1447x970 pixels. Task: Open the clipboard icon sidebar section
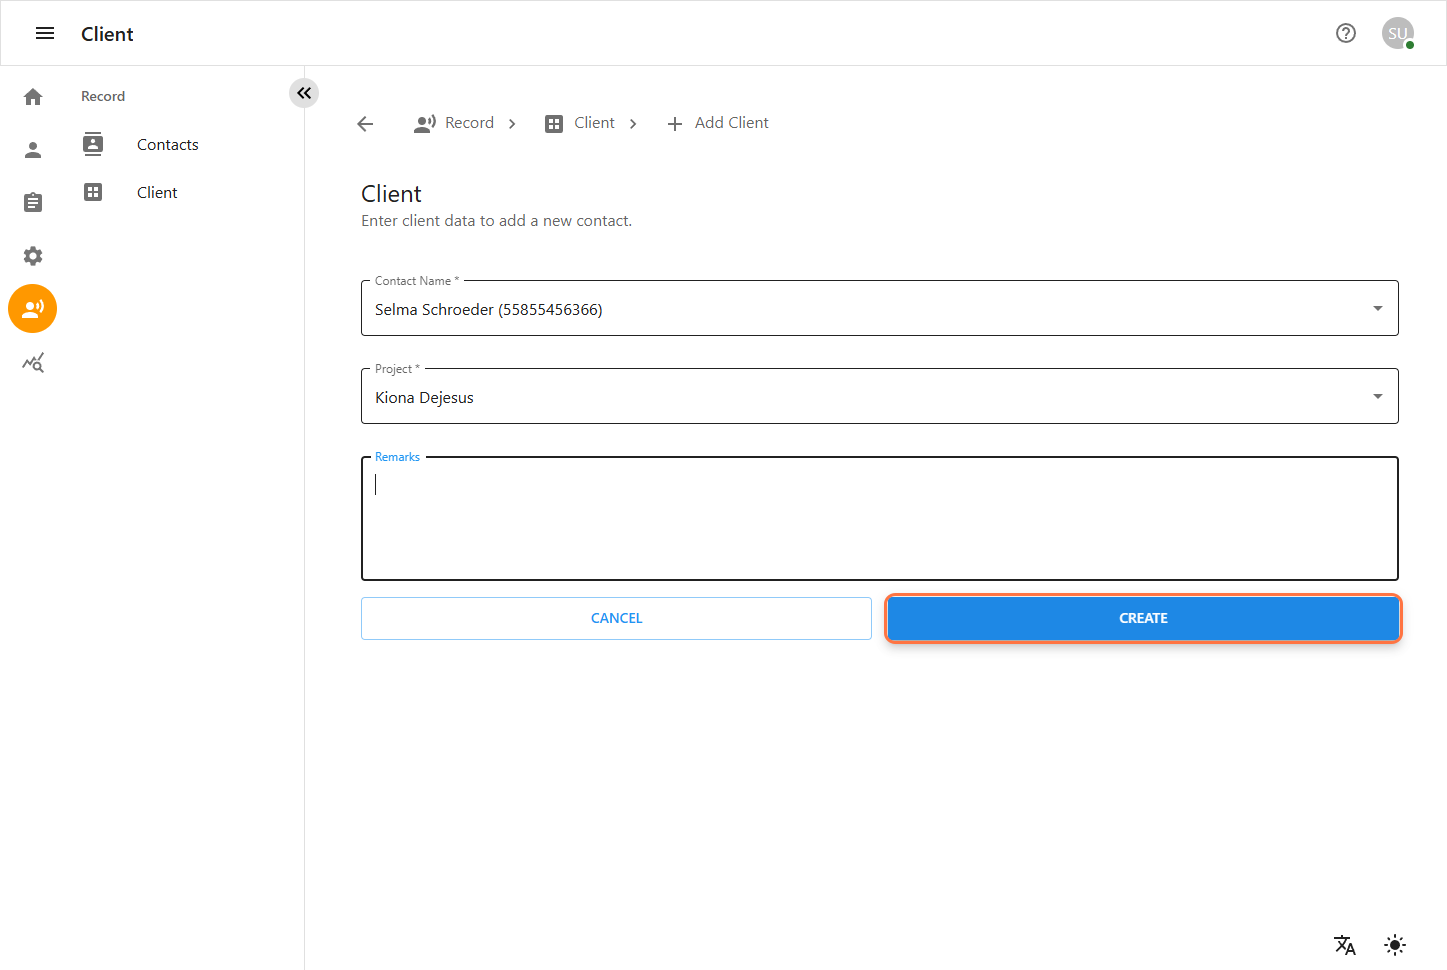(x=33, y=203)
